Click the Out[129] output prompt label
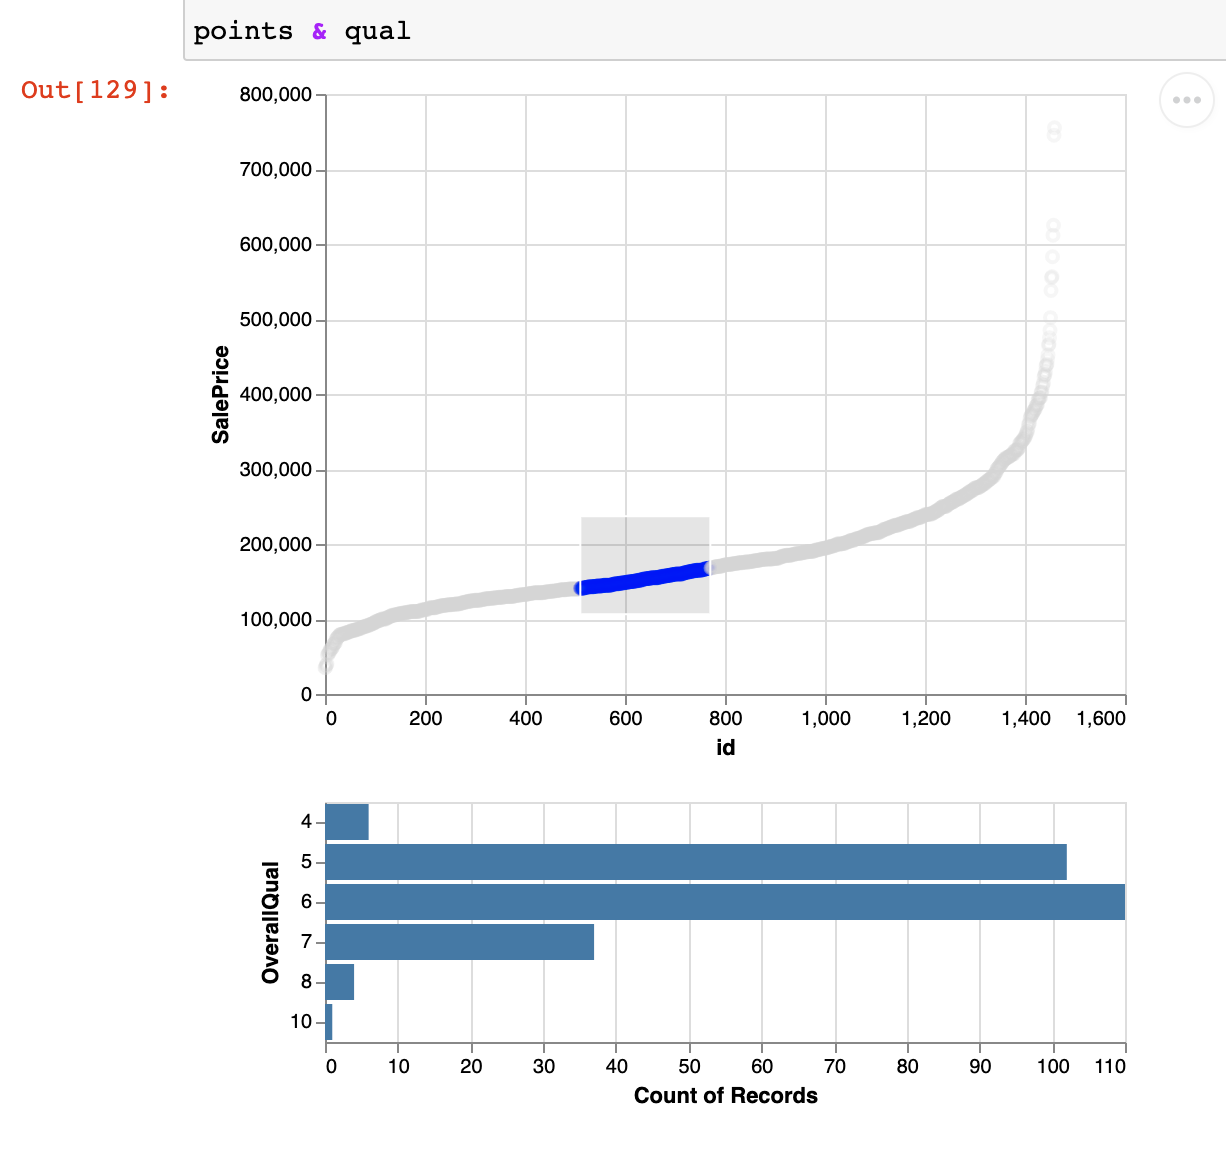Screen dimensions: 1226x1160 pos(96,90)
